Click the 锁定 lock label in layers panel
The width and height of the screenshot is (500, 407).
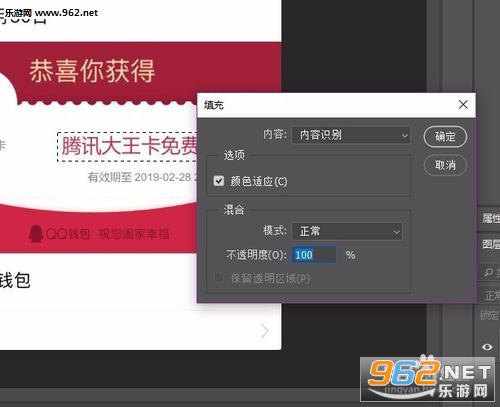coord(489,315)
